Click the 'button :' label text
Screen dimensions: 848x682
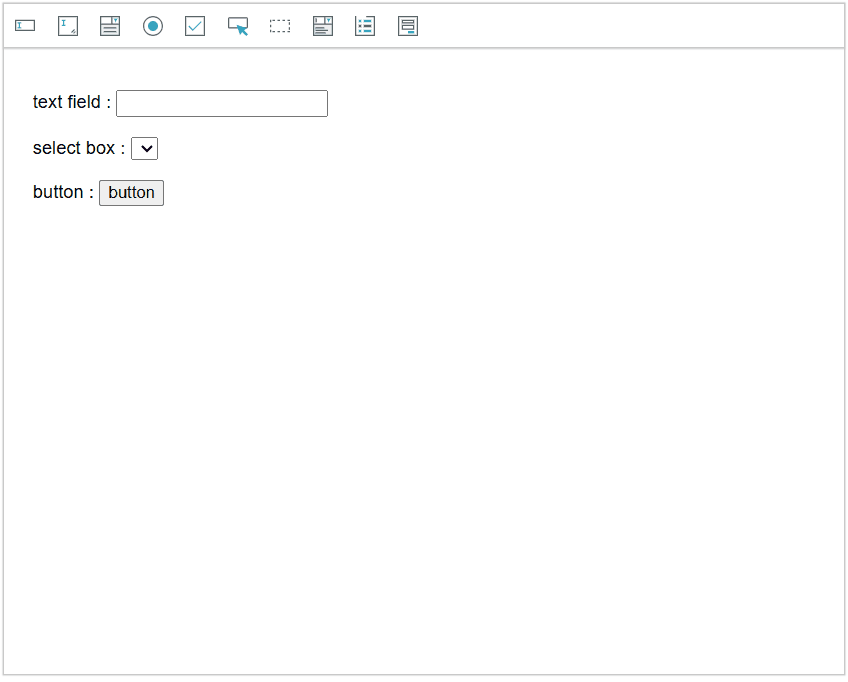(x=63, y=192)
